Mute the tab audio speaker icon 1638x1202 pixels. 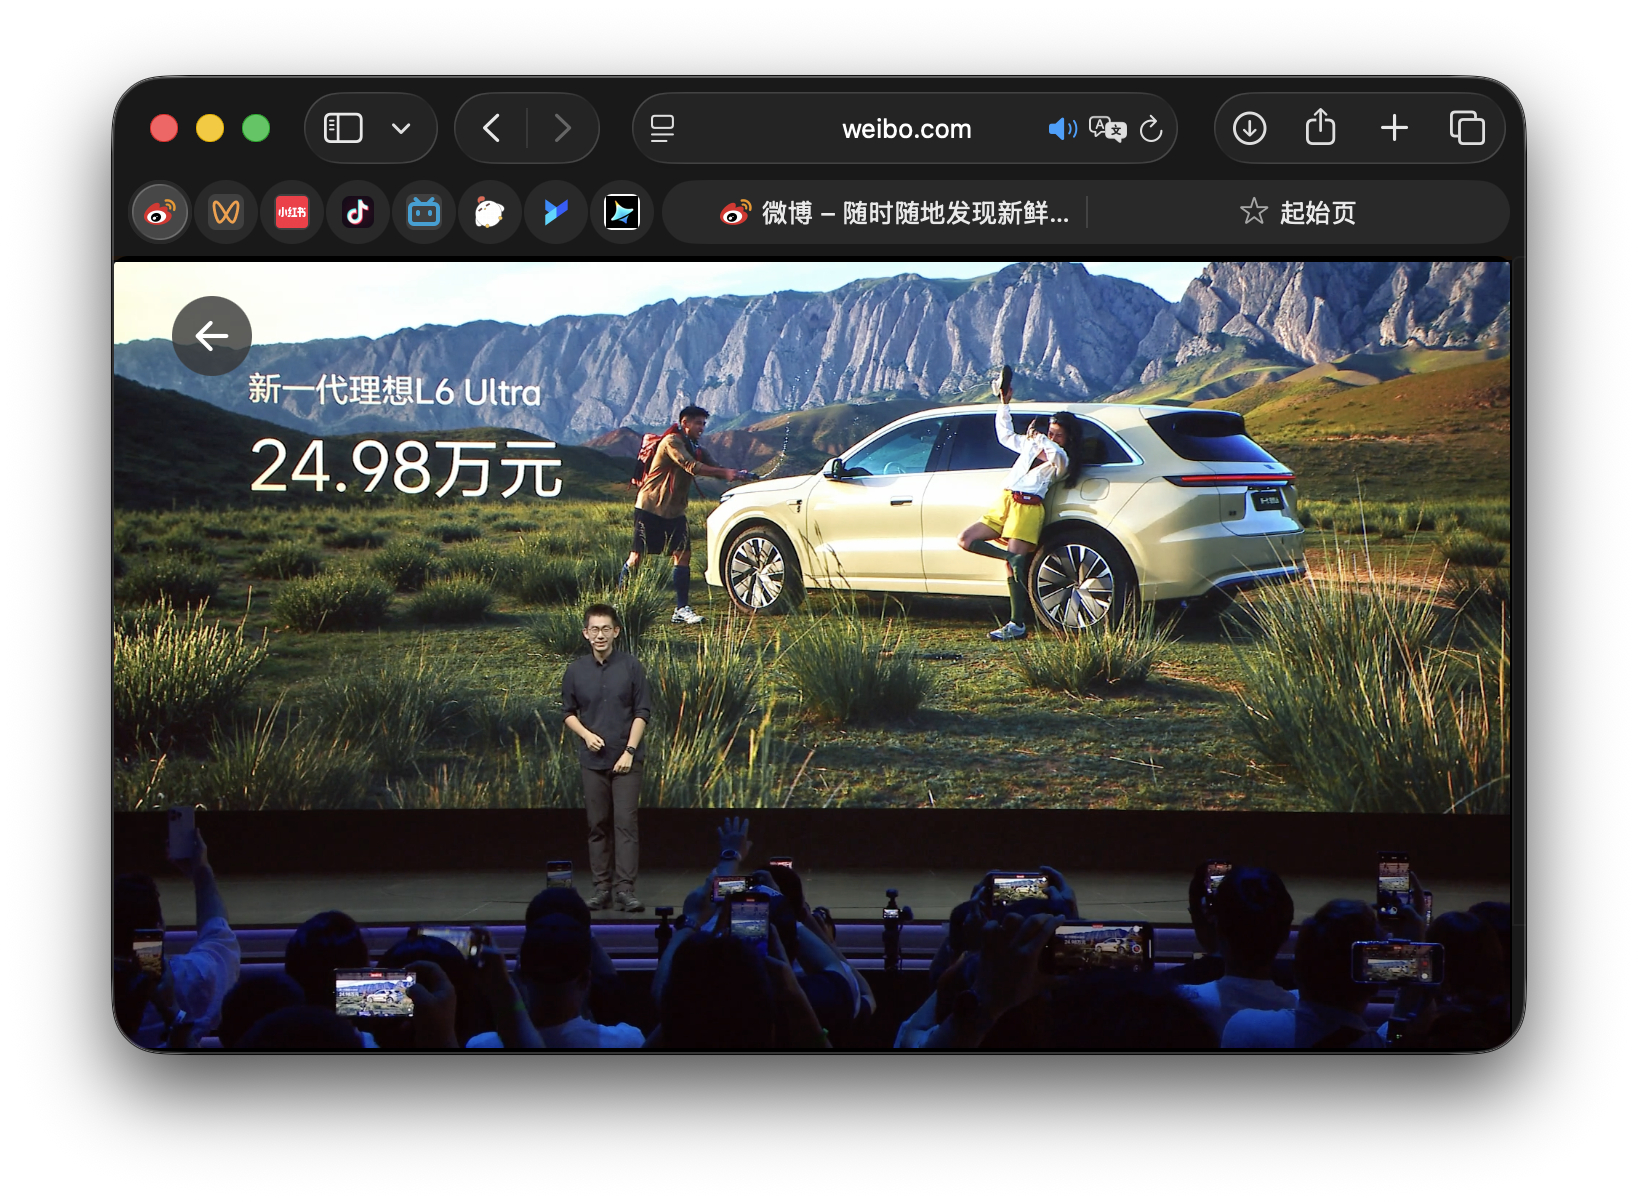point(1062,128)
